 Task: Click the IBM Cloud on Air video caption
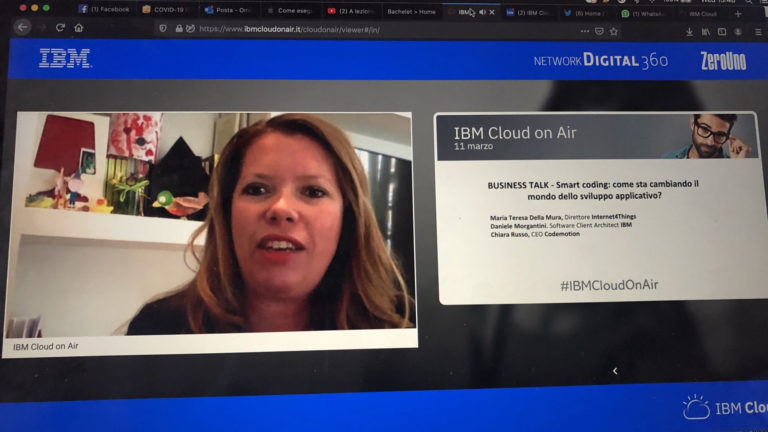(x=46, y=346)
